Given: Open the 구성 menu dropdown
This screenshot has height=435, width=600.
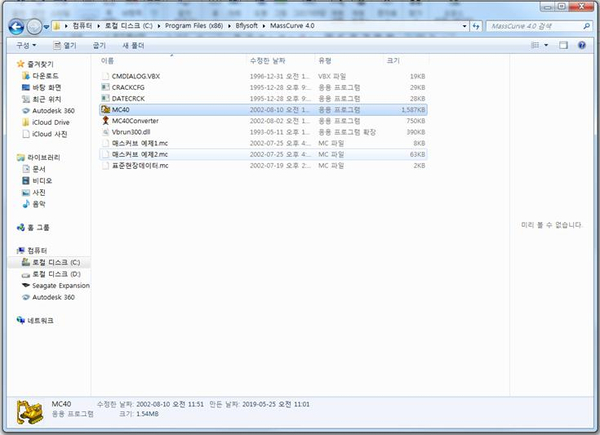Looking at the screenshot, I should 26,45.
